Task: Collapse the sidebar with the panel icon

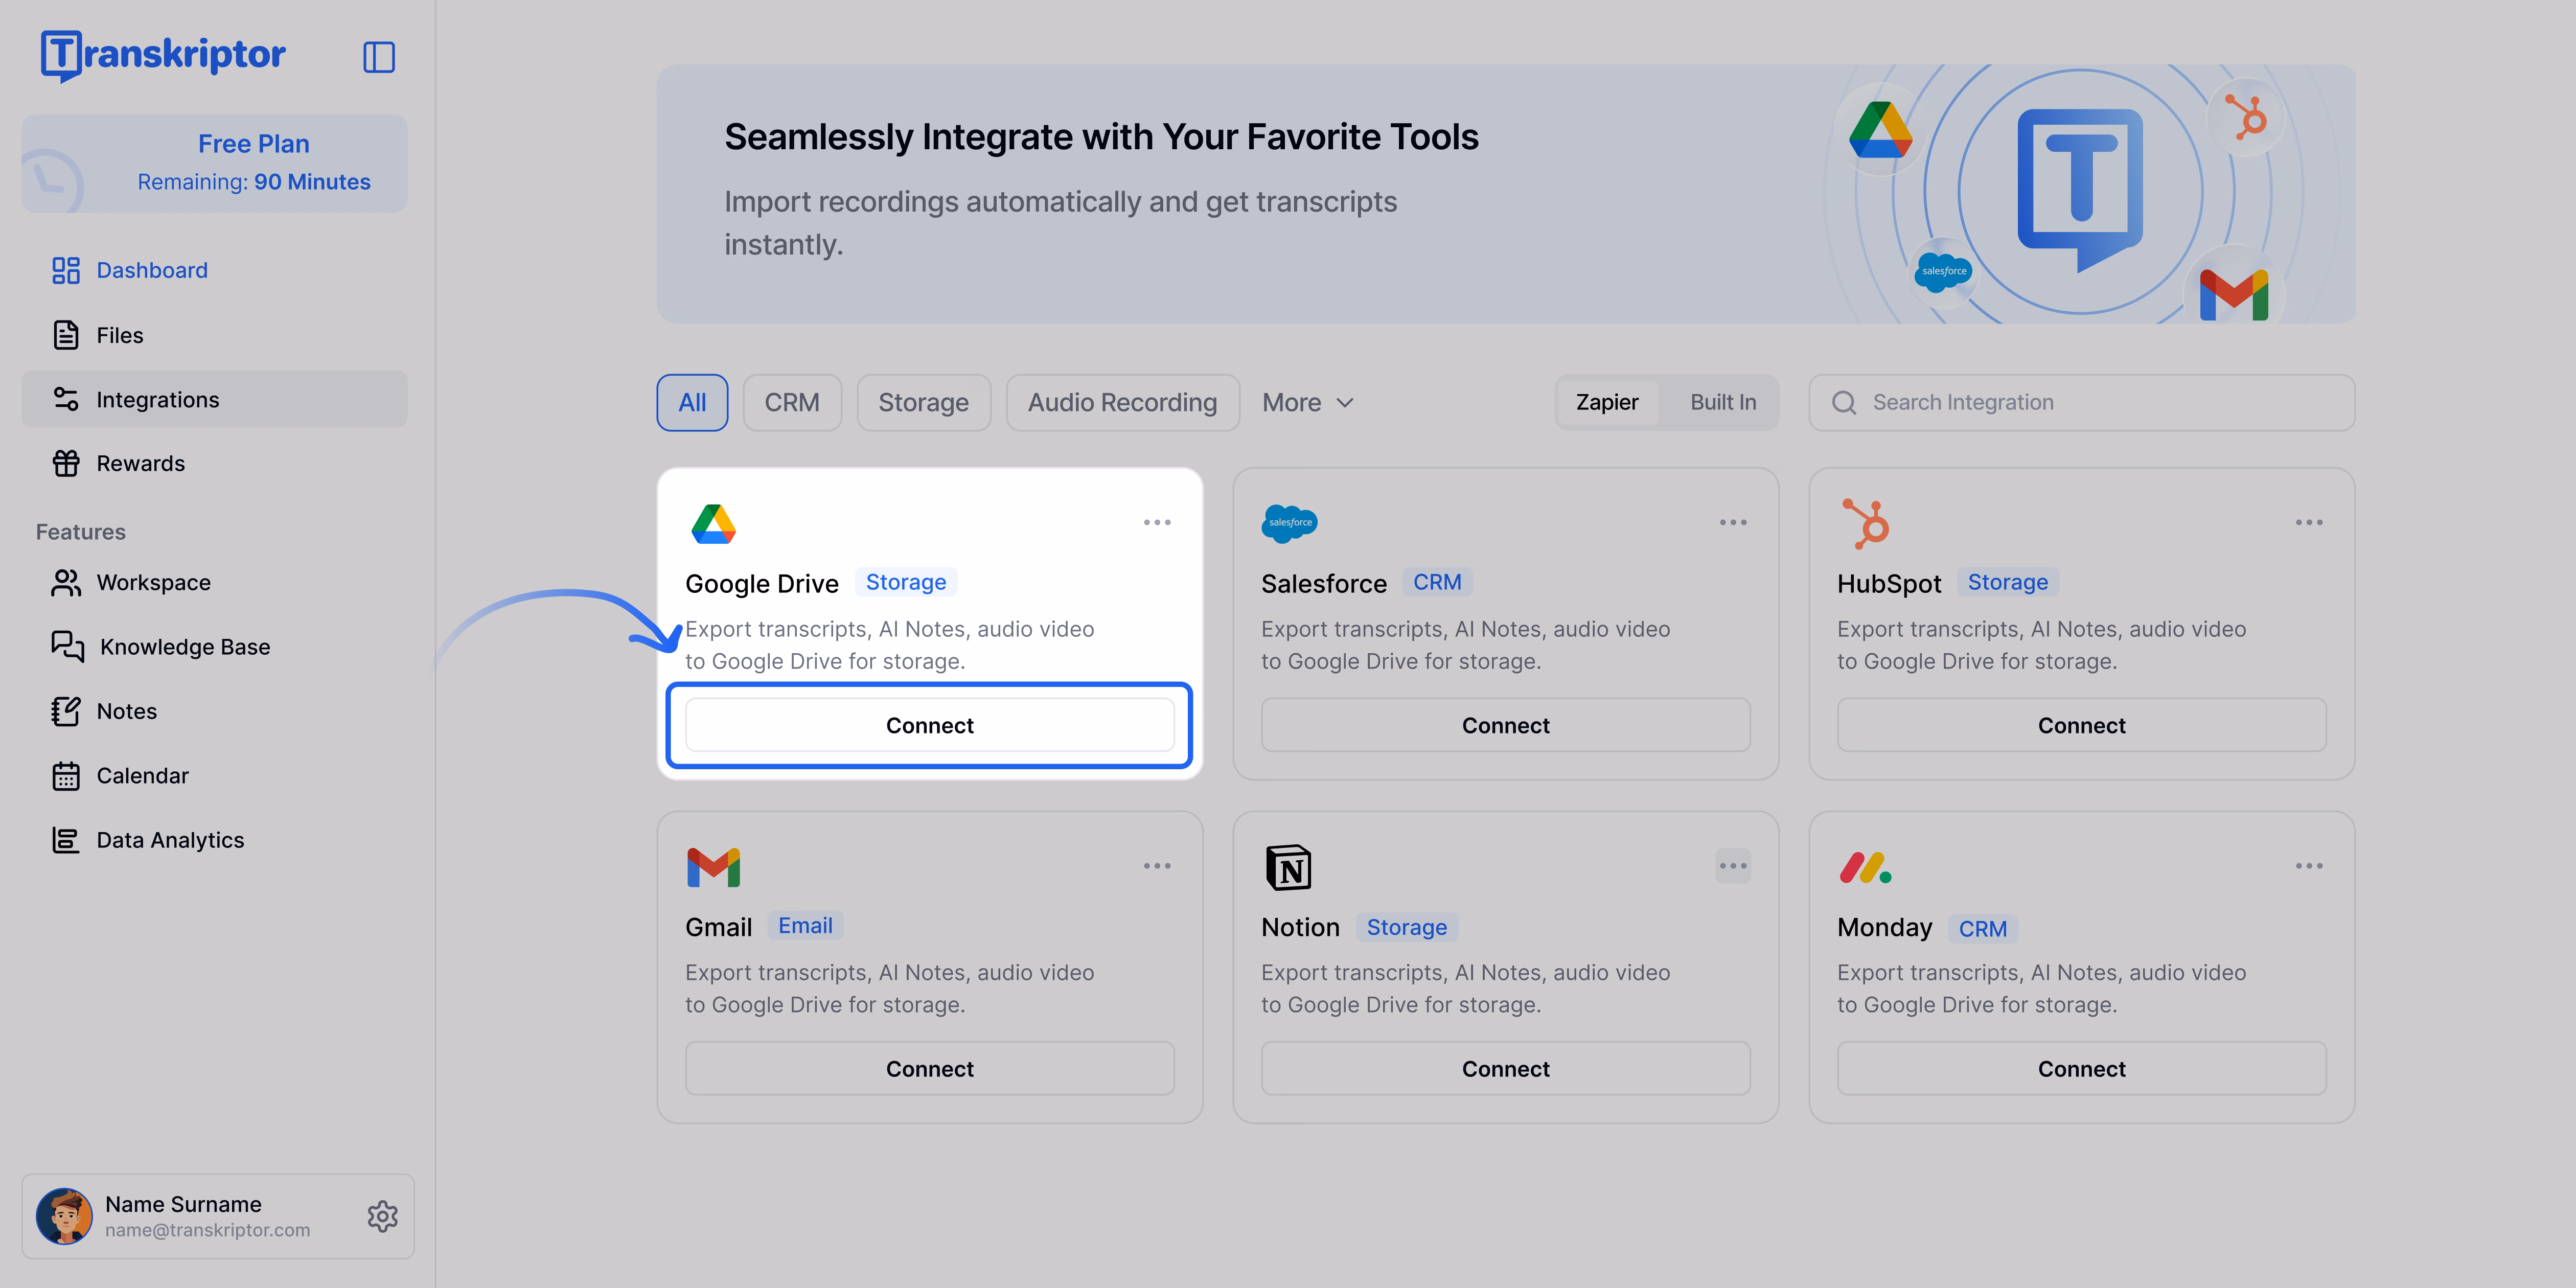Action: [x=379, y=57]
